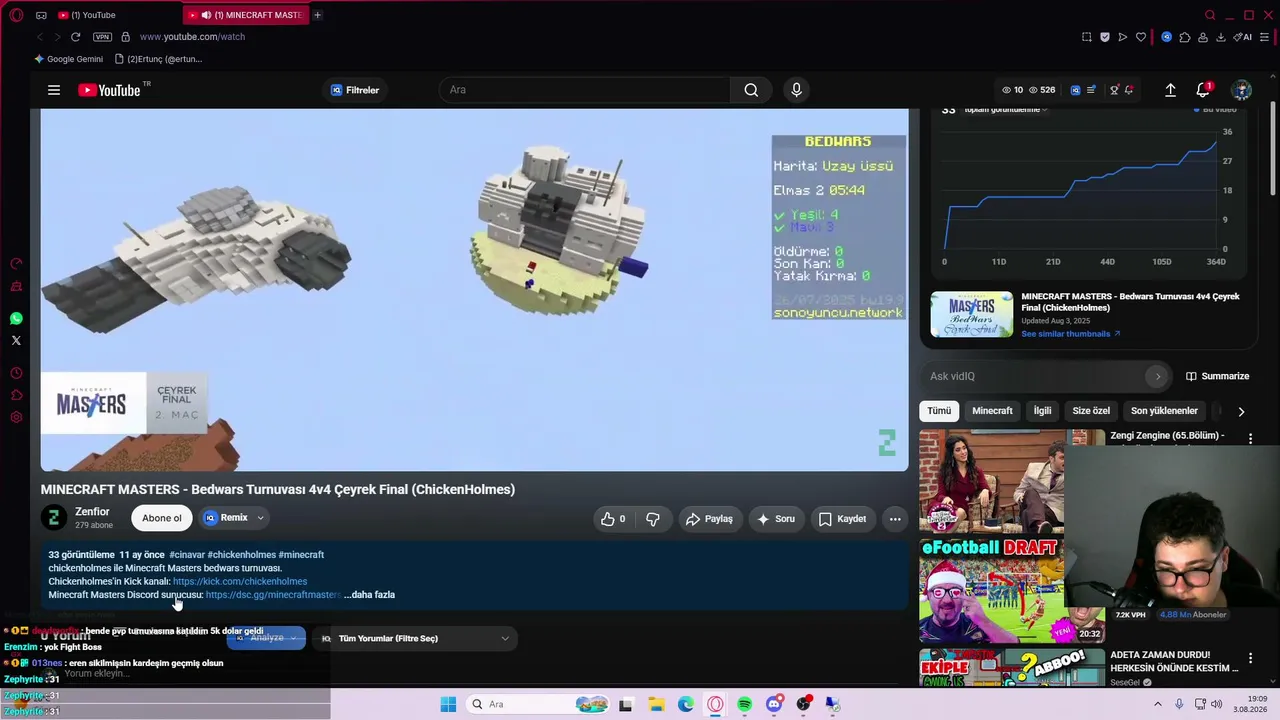1280x720 pixels.
Task: Click the system tray volume icon
Action: pyautogui.click(x=1217, y=704)
